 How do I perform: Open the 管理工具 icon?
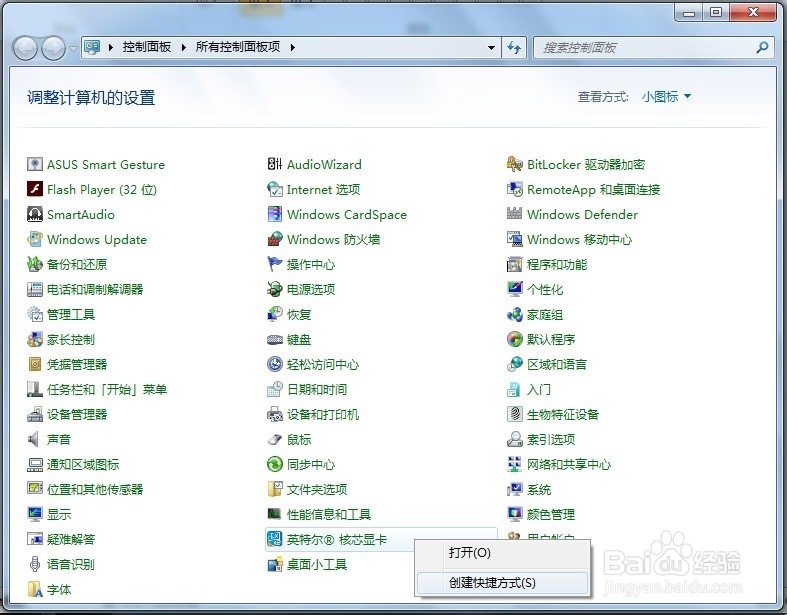[x=35, y=314]
